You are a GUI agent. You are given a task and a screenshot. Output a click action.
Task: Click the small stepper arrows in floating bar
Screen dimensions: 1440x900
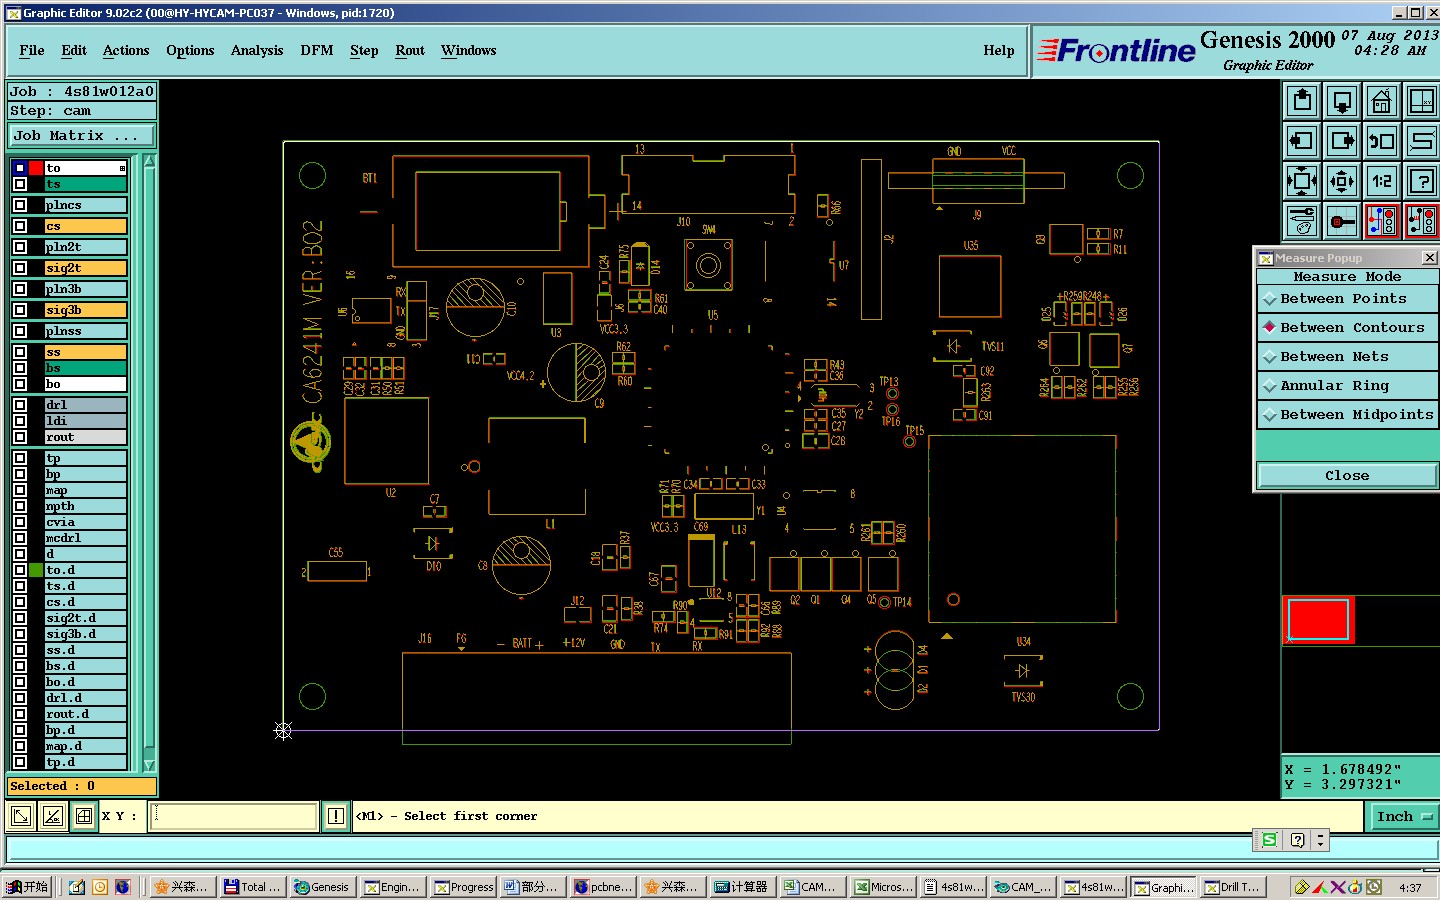(1320, 840)
